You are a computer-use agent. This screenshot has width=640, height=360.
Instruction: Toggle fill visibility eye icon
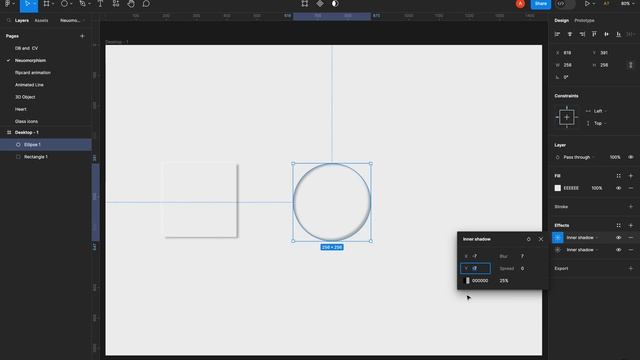coord(618,188)
